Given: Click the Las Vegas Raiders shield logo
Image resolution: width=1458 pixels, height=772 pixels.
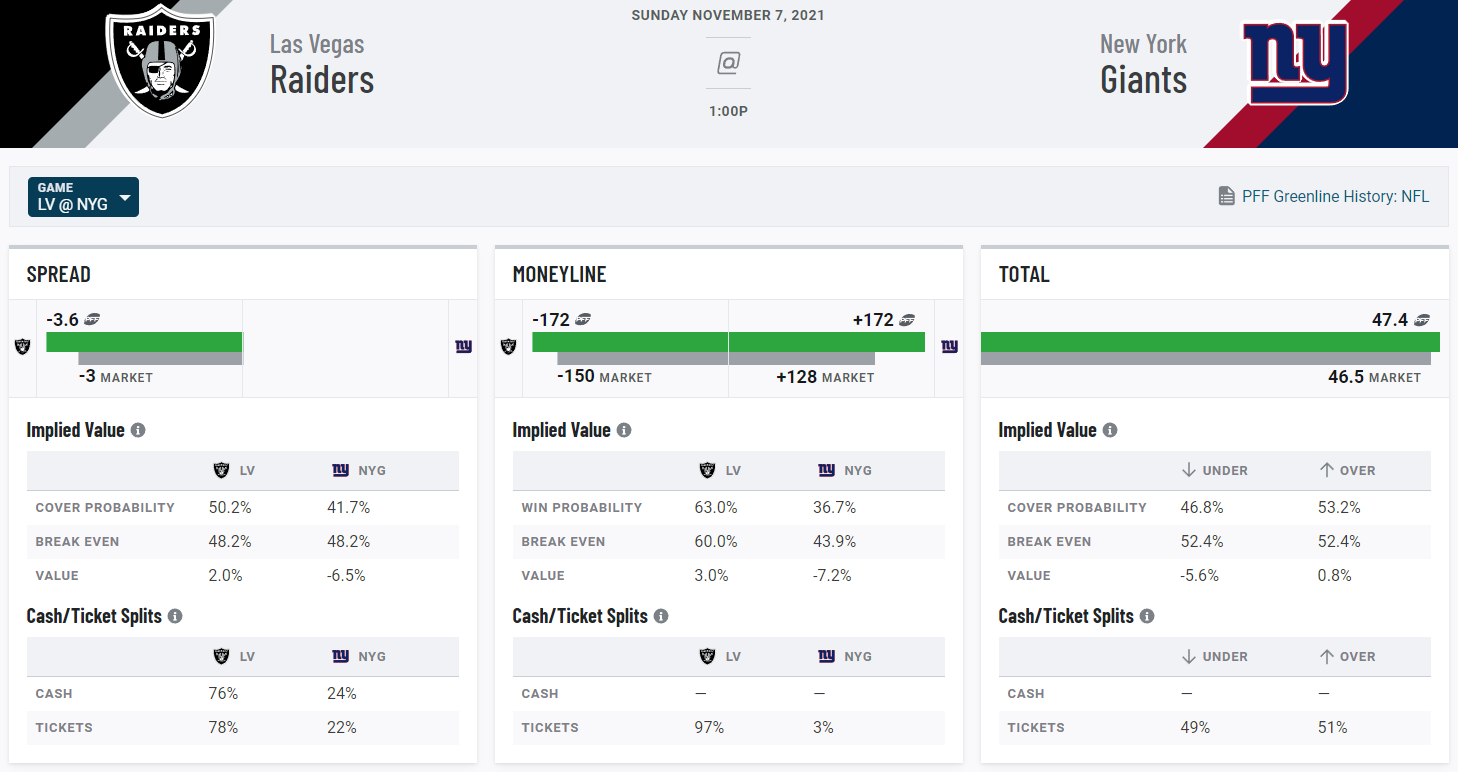Looking at the screenshot, I should point(160,59).
